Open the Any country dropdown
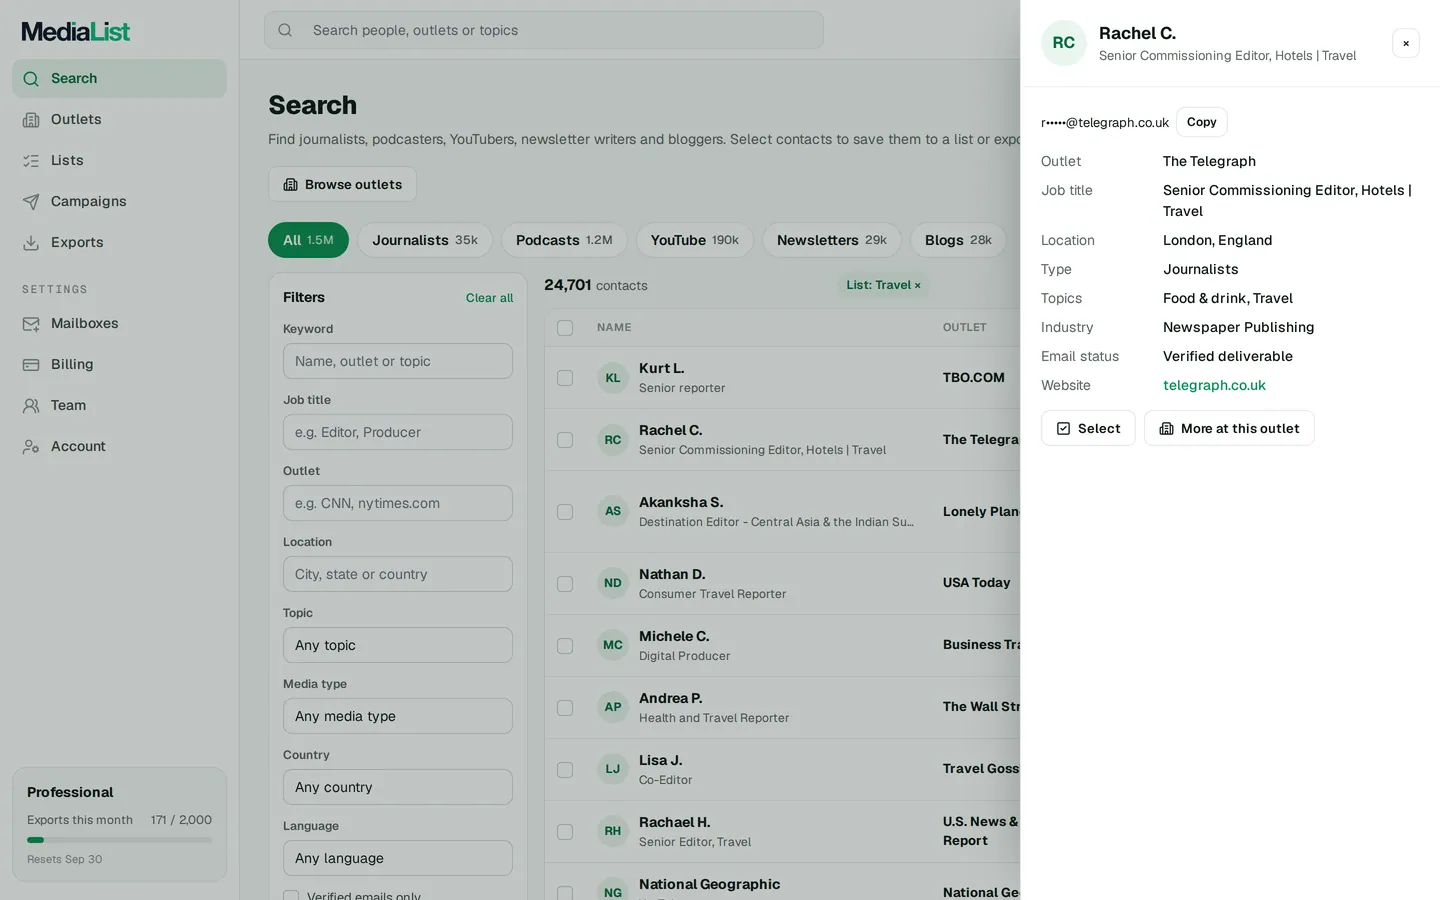1440x900 pixels. [x=398, y=787]
